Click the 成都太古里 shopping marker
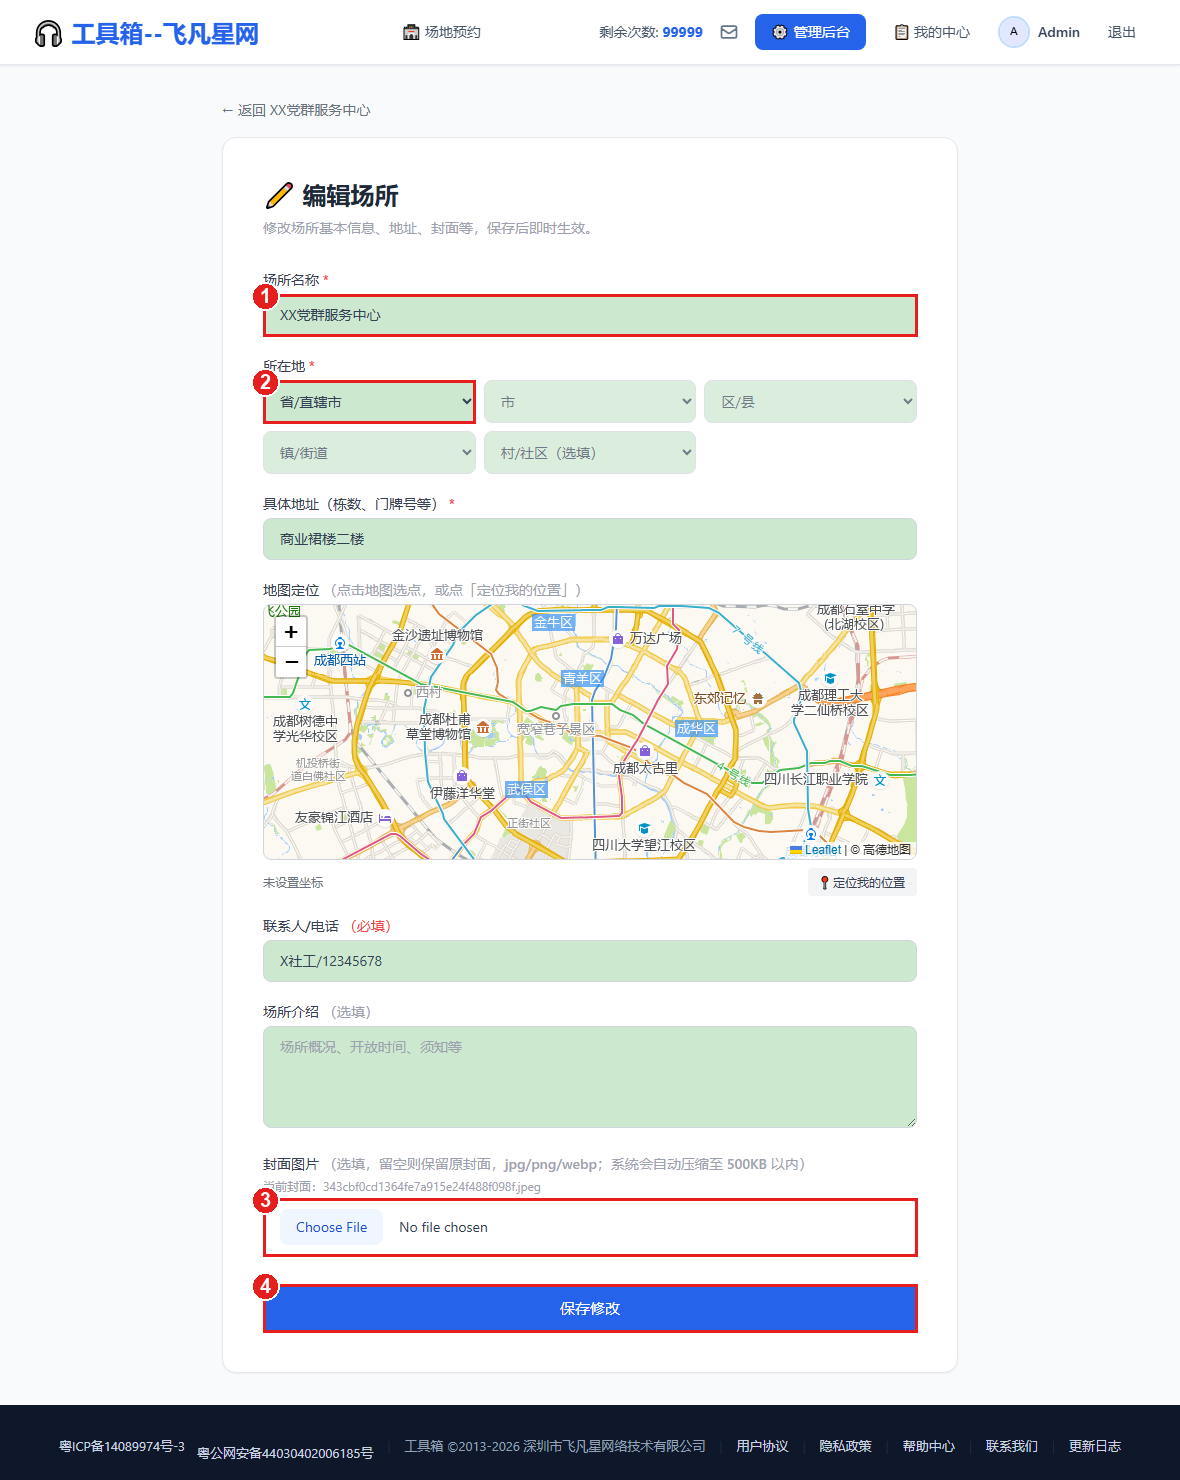The height and width of the screenshot is (1480, 1180). pos(645,751)
